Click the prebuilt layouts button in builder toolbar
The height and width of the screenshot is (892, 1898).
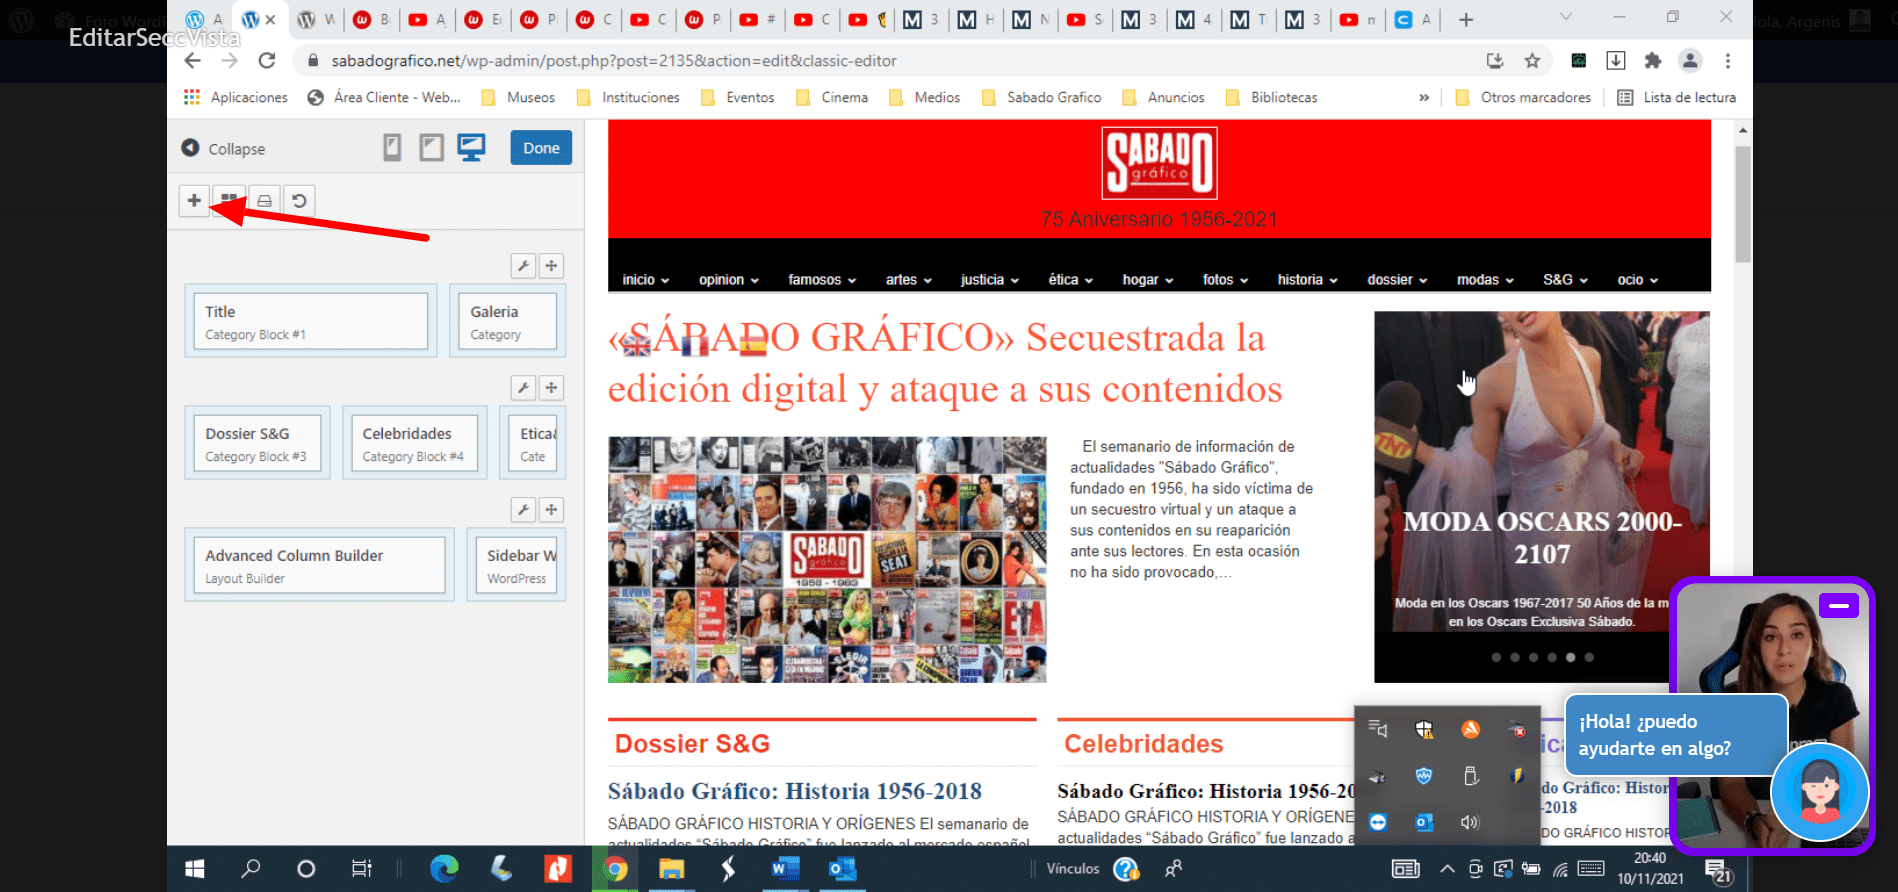(x=264, y=200)
